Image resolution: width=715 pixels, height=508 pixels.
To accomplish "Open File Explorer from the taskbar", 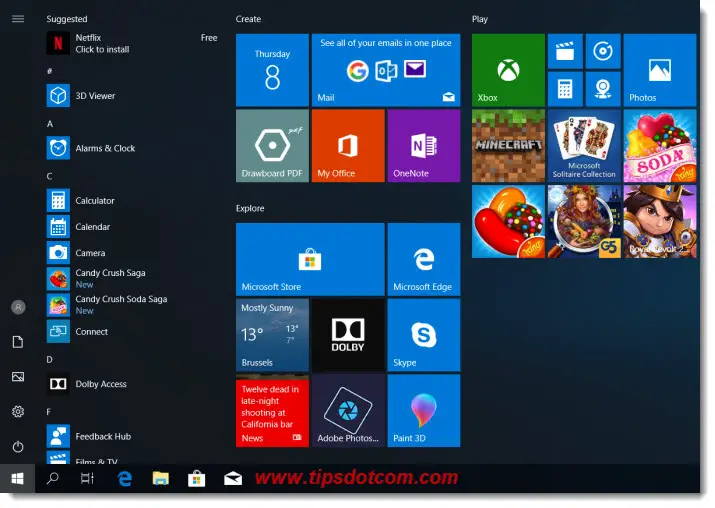I will click(161, 478).
